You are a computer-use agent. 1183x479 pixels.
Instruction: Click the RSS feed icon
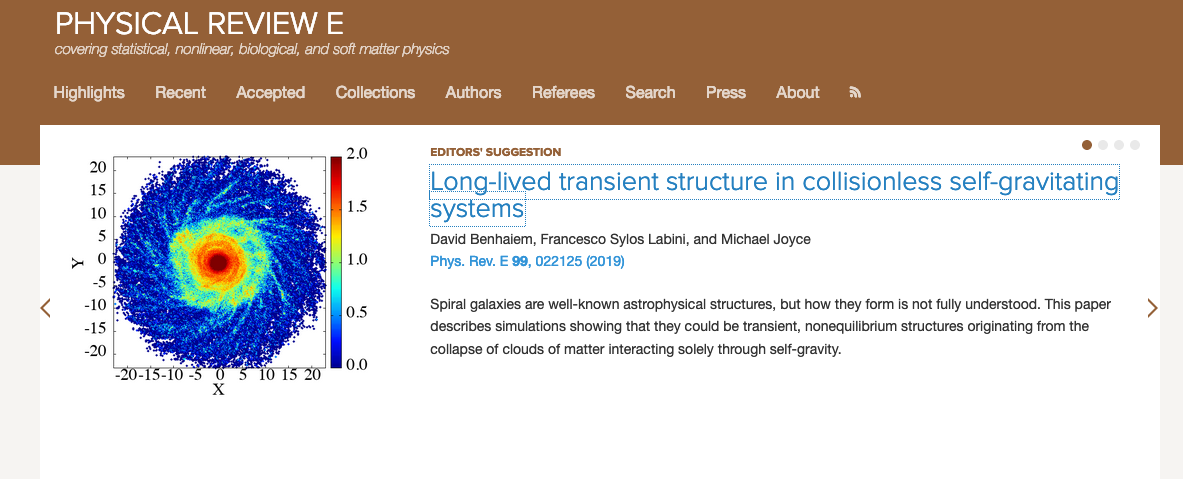click(855, 93)
